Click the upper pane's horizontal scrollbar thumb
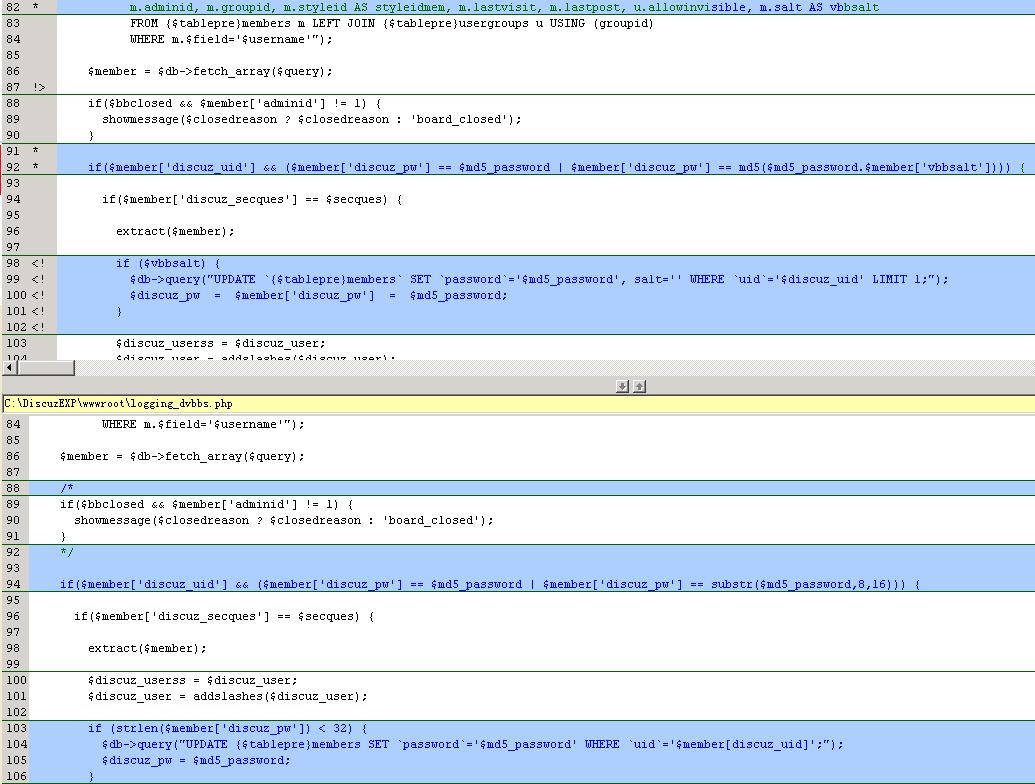Image resolution: width=1035 pixels, height=784 pixels. 46,368
